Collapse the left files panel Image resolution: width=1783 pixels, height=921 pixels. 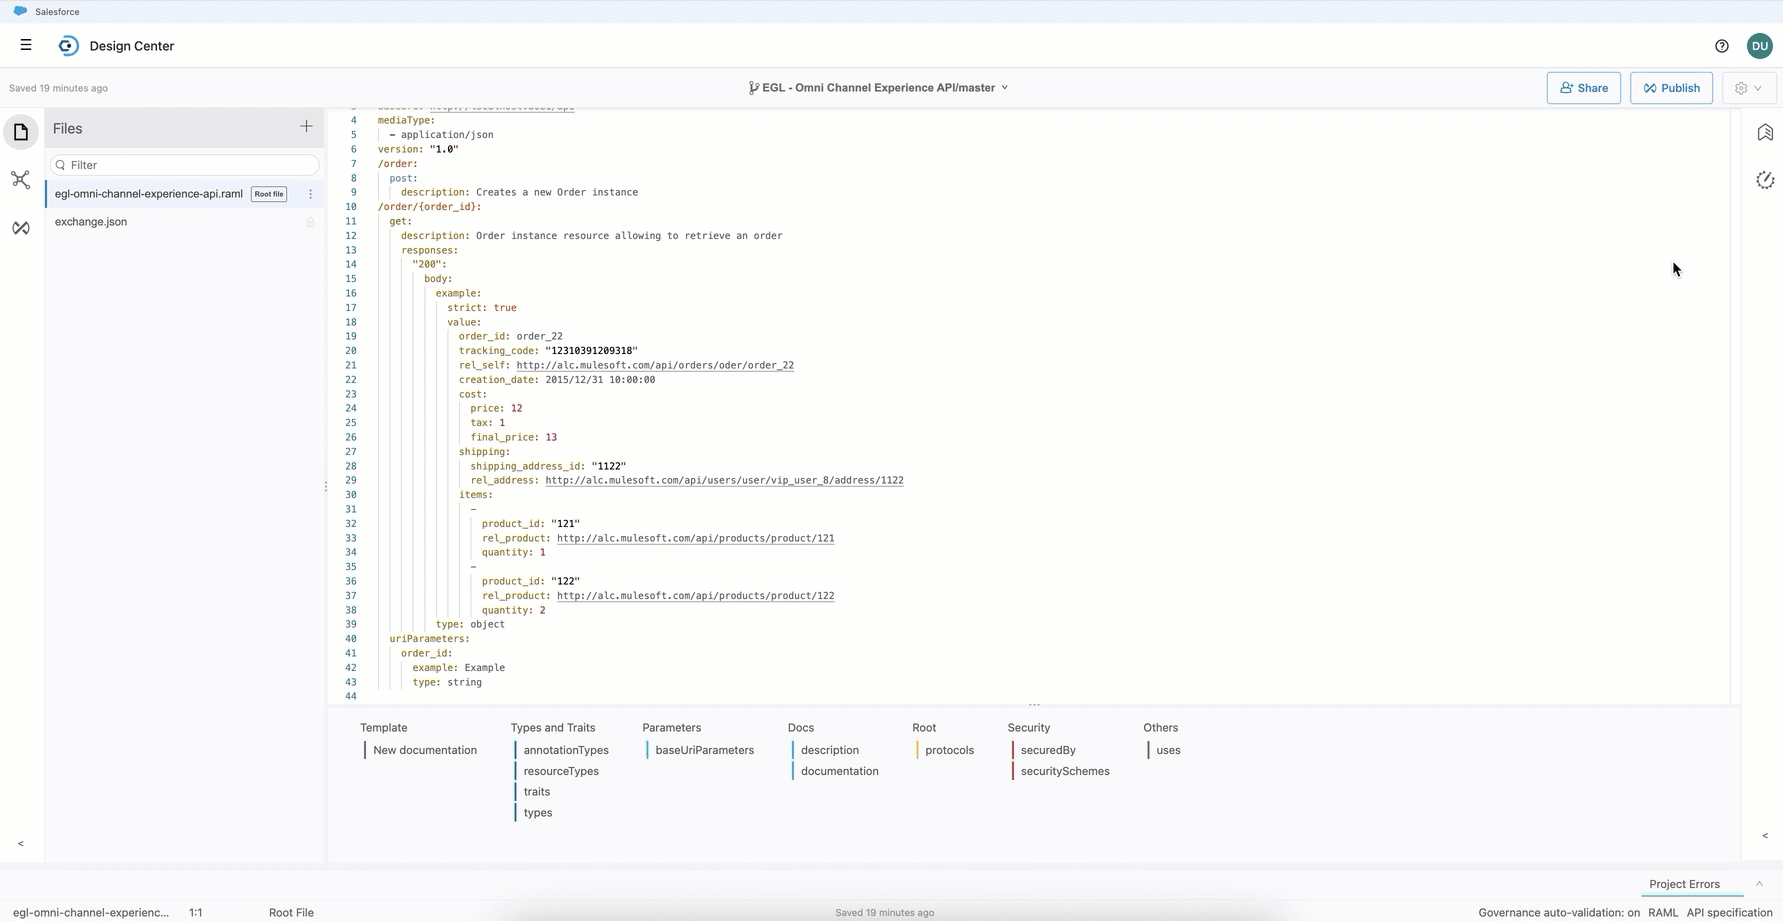coord(21,844)
